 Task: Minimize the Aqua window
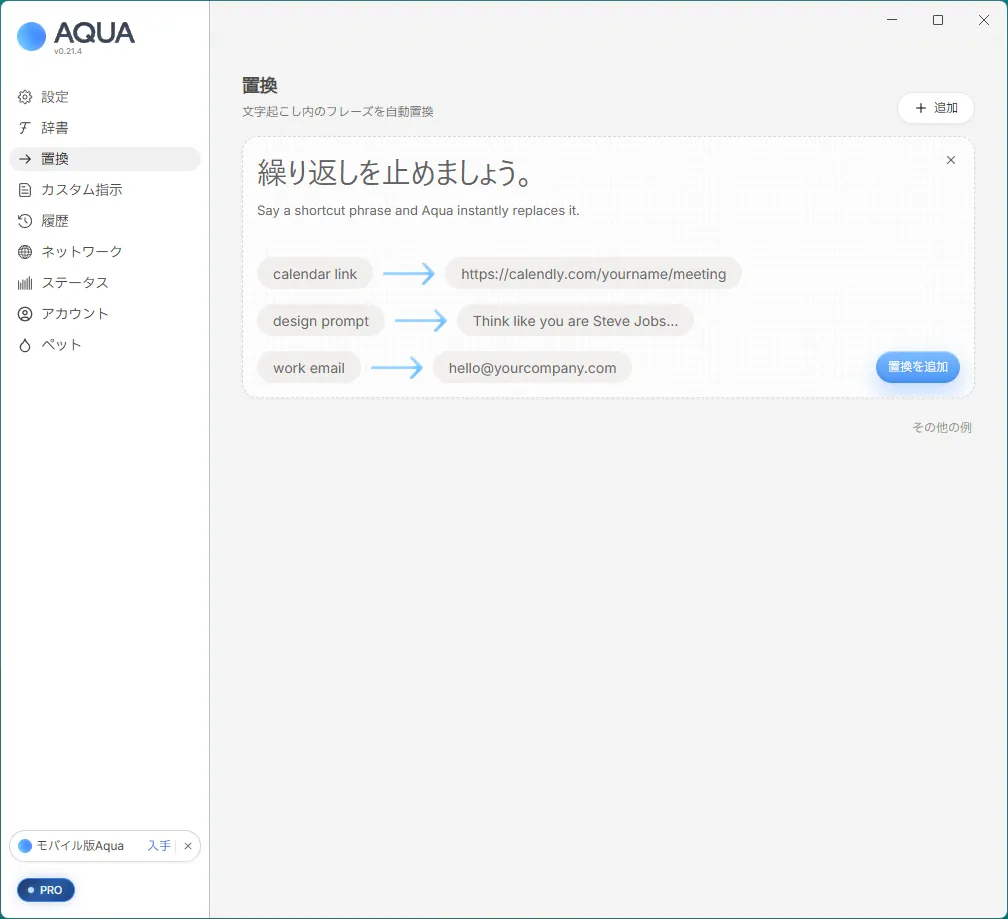pos(892,20)
